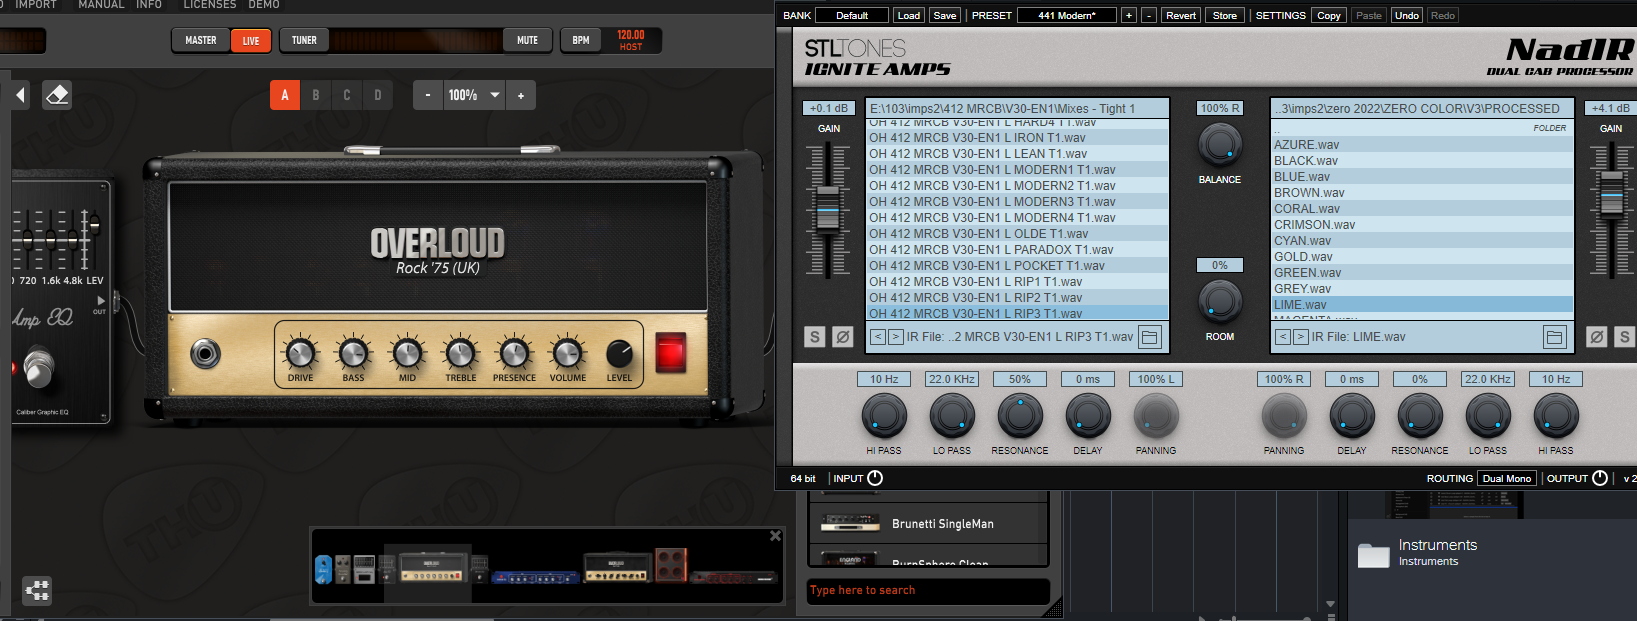Screen dimensions: 1637x621
Task: Click the amp LEVEL knob
Action: 619,353
